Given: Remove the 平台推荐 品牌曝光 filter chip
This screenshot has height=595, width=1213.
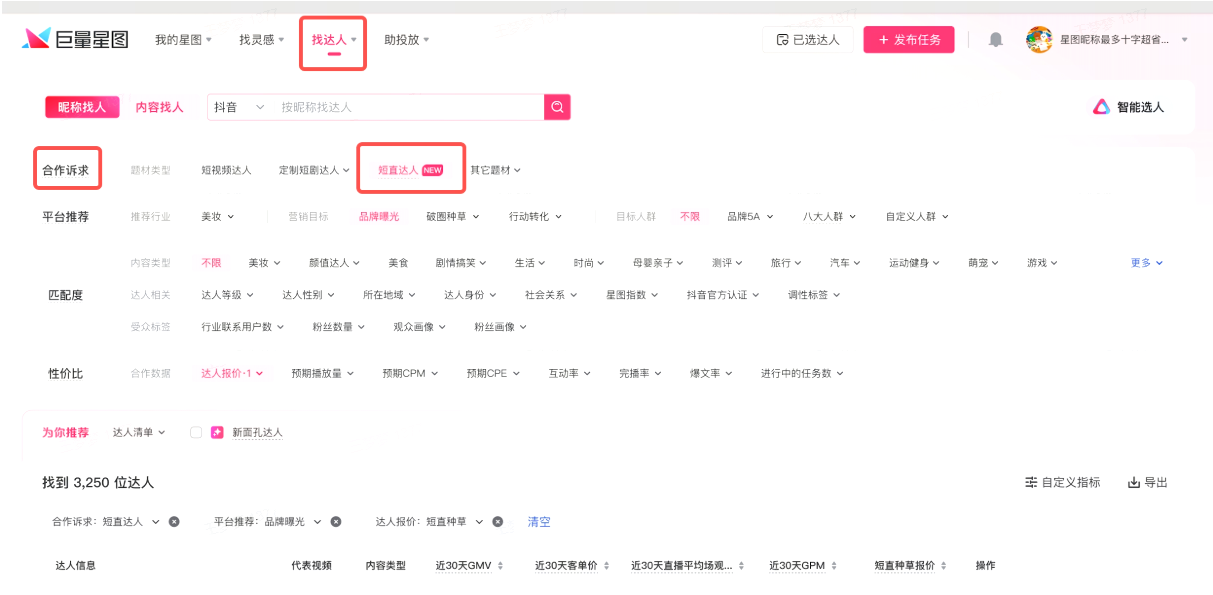Looking at the screenshot, I should point(336,522).
